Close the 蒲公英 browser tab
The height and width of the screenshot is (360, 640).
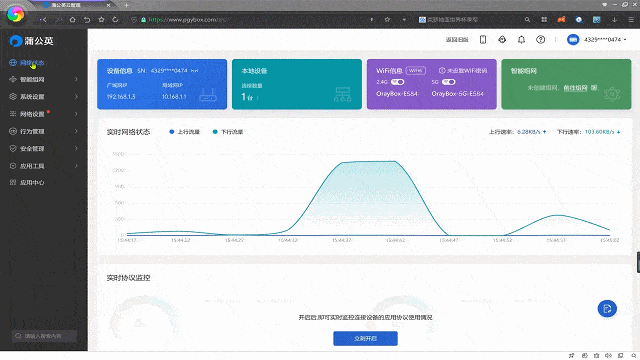click(x=108, y=5)
